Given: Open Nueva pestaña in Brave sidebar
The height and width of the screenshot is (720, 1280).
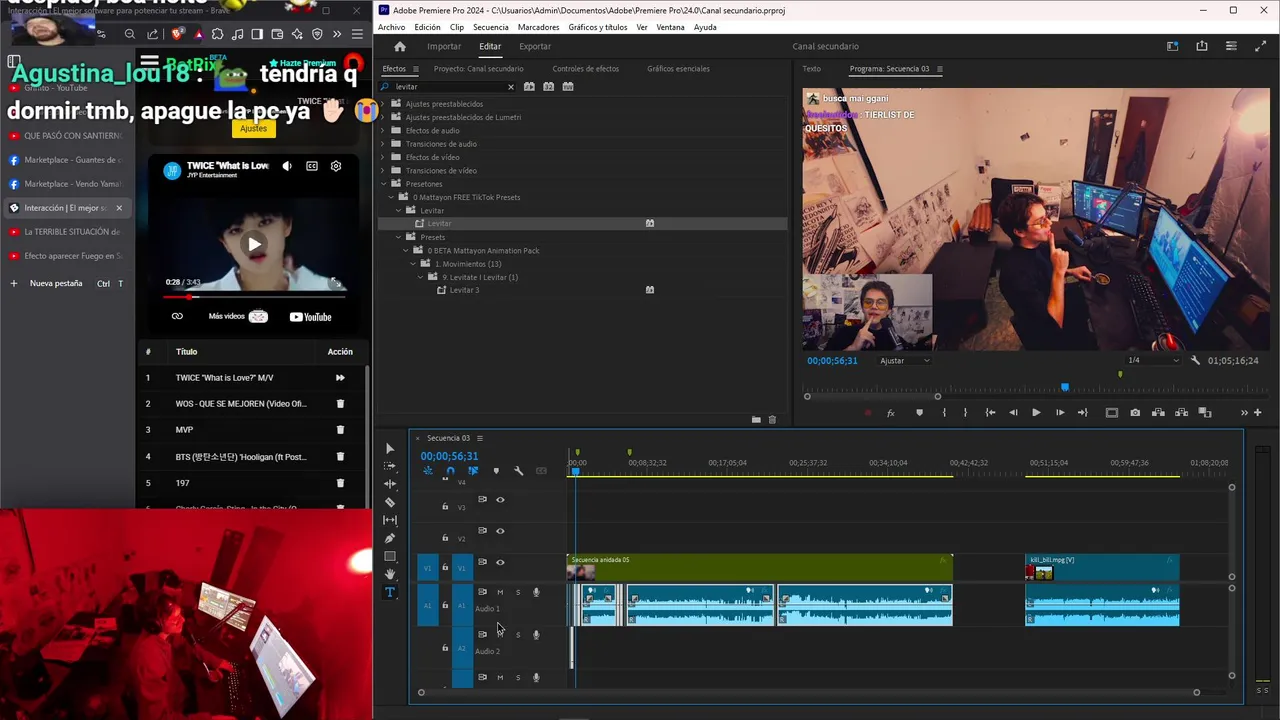Looking at the screenshot, I should pos(56,284).
